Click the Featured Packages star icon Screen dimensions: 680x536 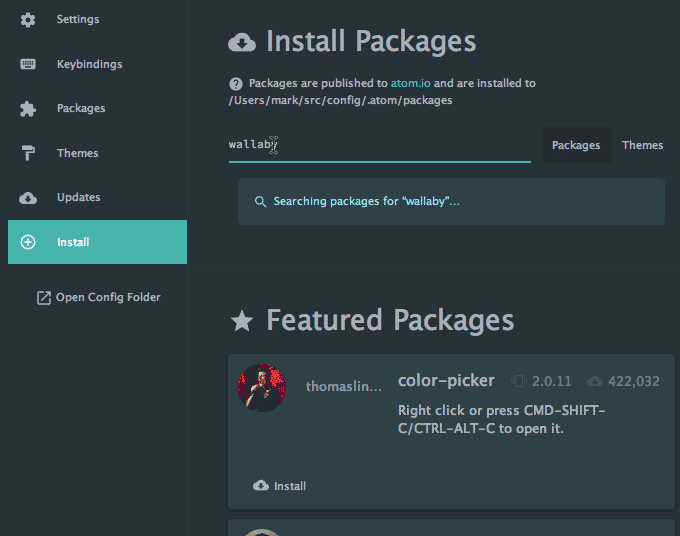click(242, 321)
